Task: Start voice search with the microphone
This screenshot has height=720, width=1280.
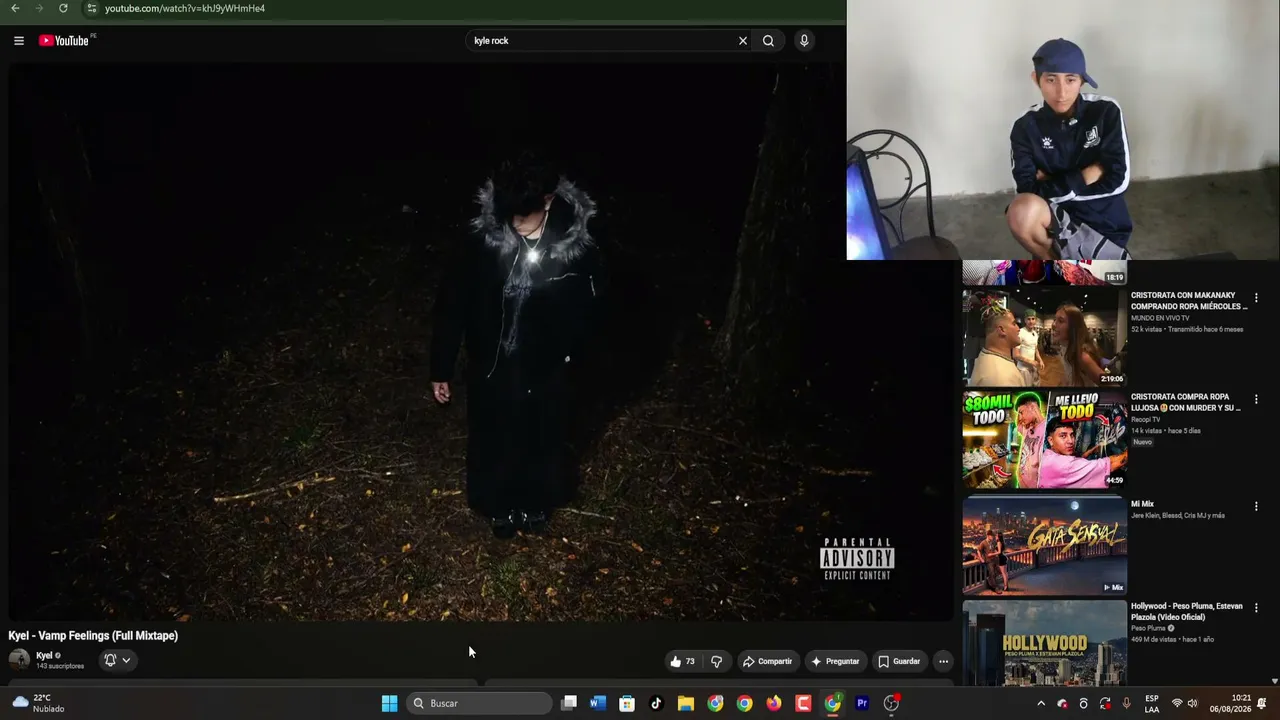Action: pos(804,41)
